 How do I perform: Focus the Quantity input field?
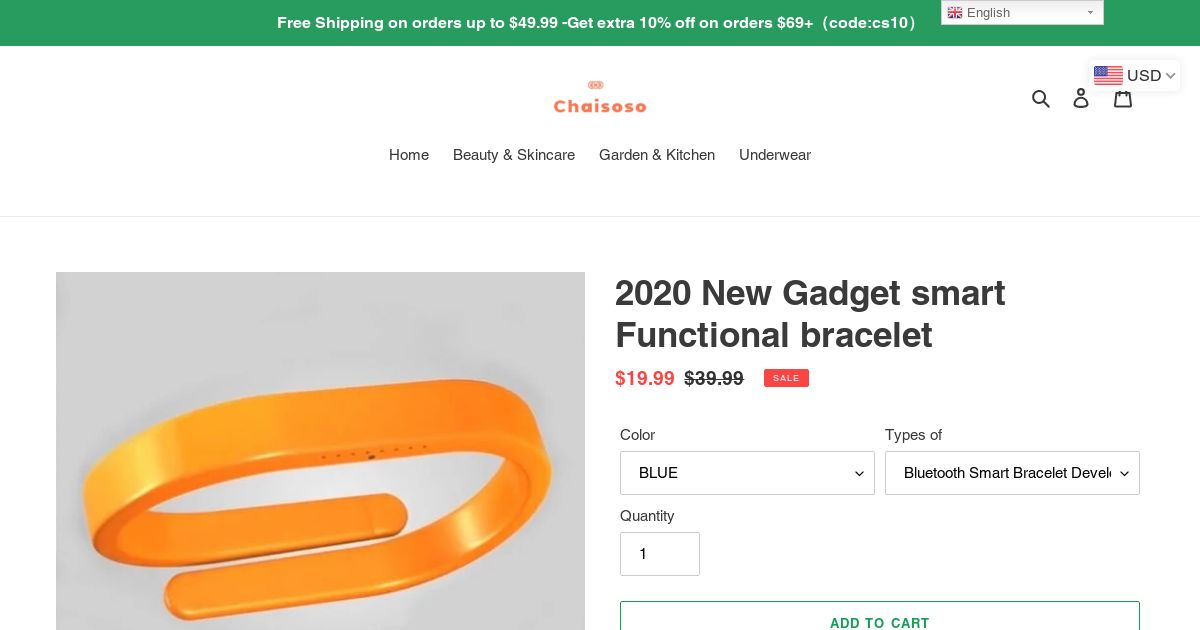click(x=660, y=554)
